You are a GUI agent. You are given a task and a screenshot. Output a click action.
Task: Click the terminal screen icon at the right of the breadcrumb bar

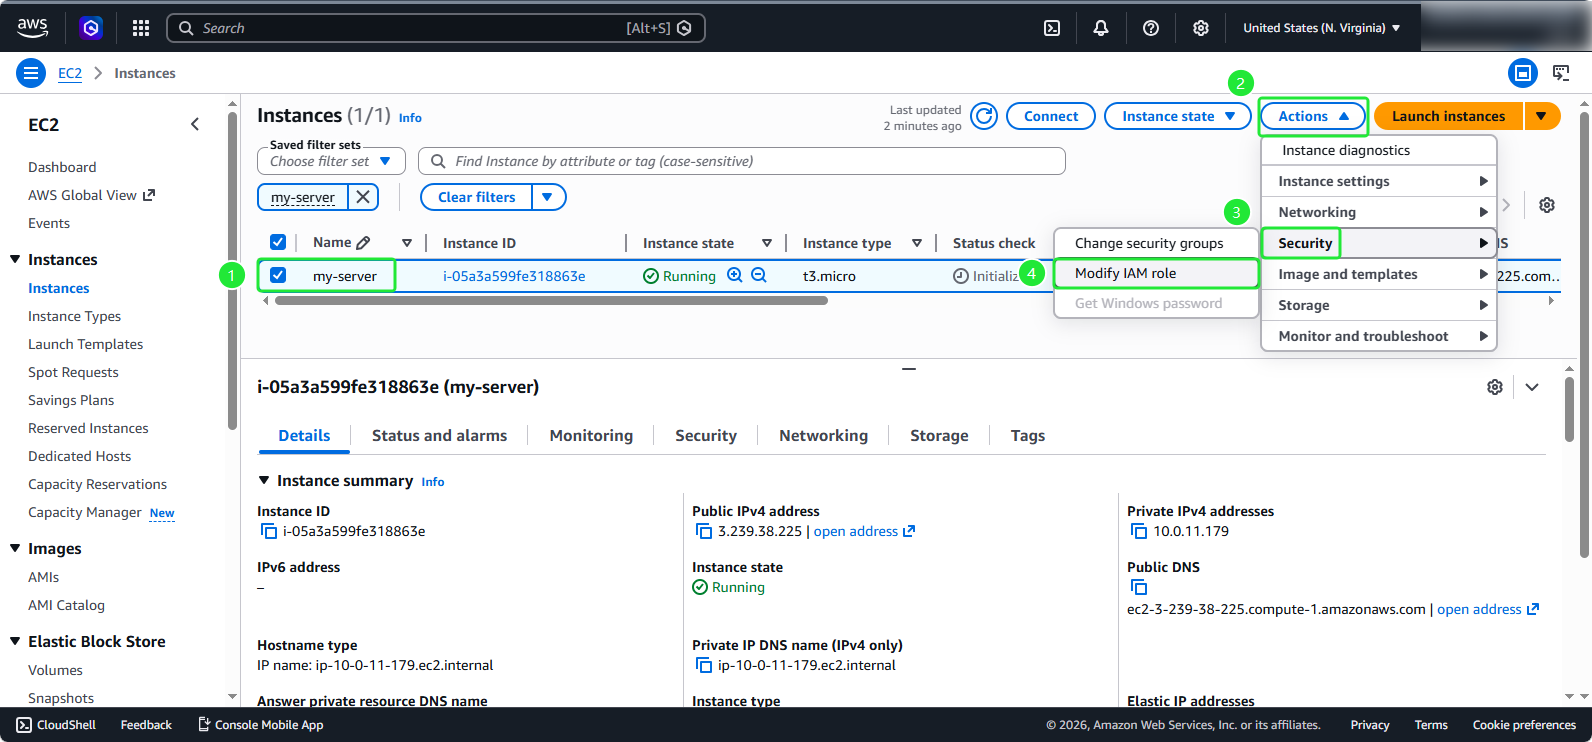[1561, 73]
